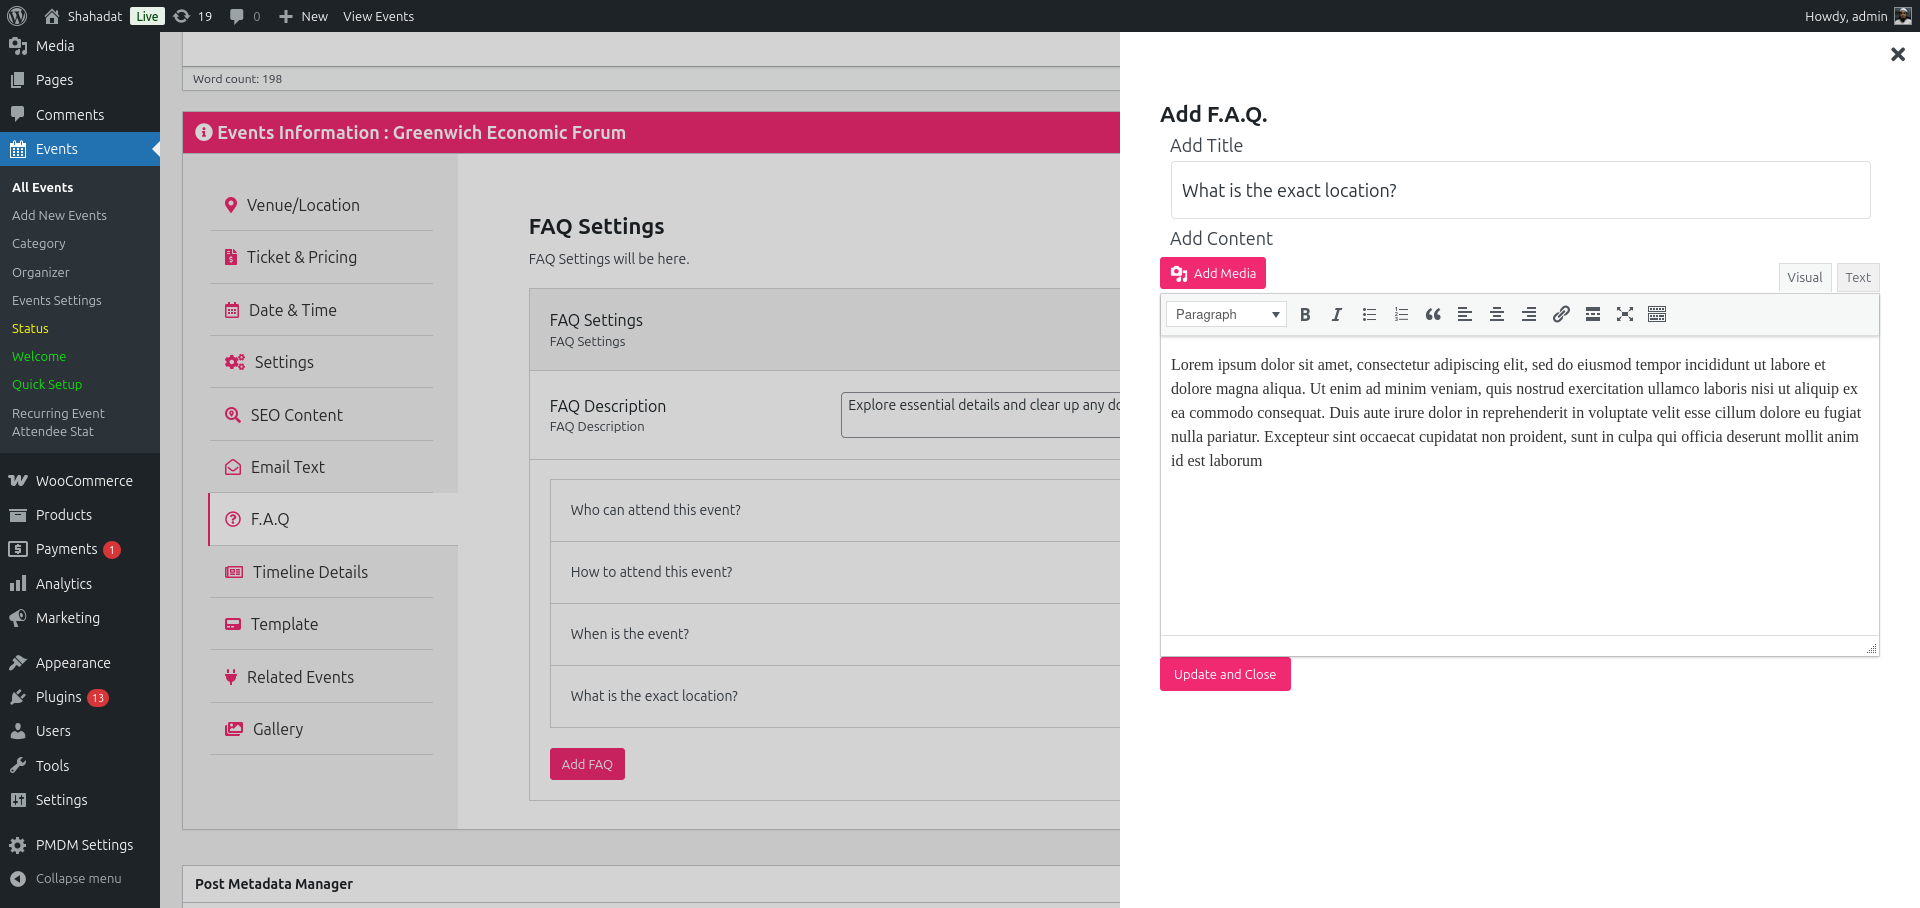Collapse the admin sidebar menu
The width and height of the screenshot is (1920, 908).
click(x=80, y=878)
